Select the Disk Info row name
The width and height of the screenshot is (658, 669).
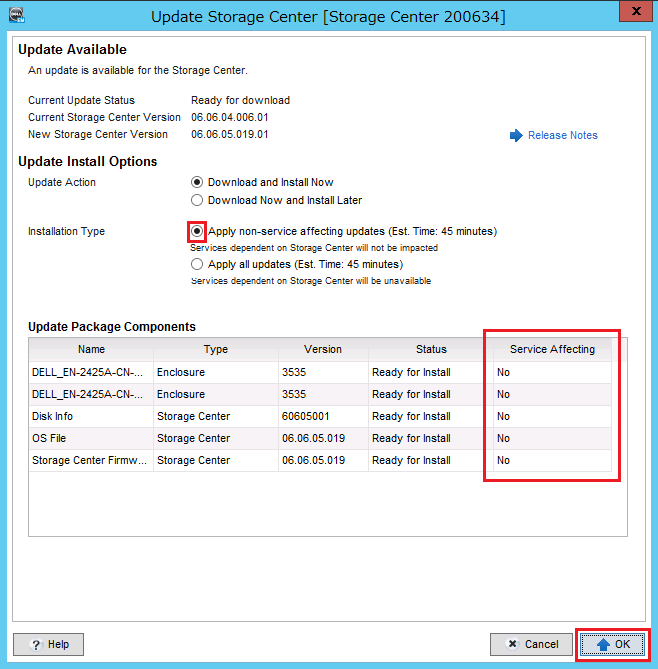pos(52,416)
